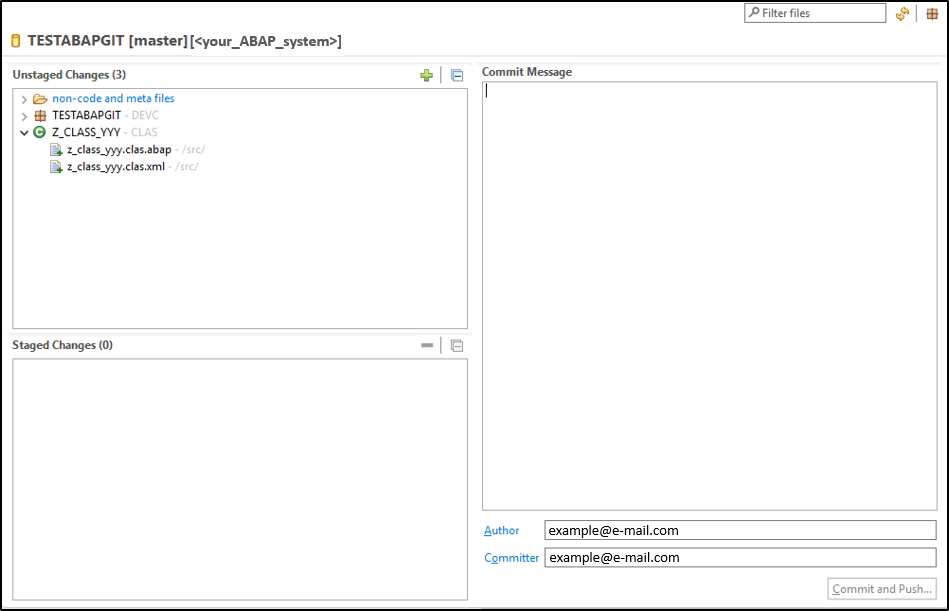Click into the Commit Message text area
This screenshot has height=611, width=949.
click(x=709, y=296)
